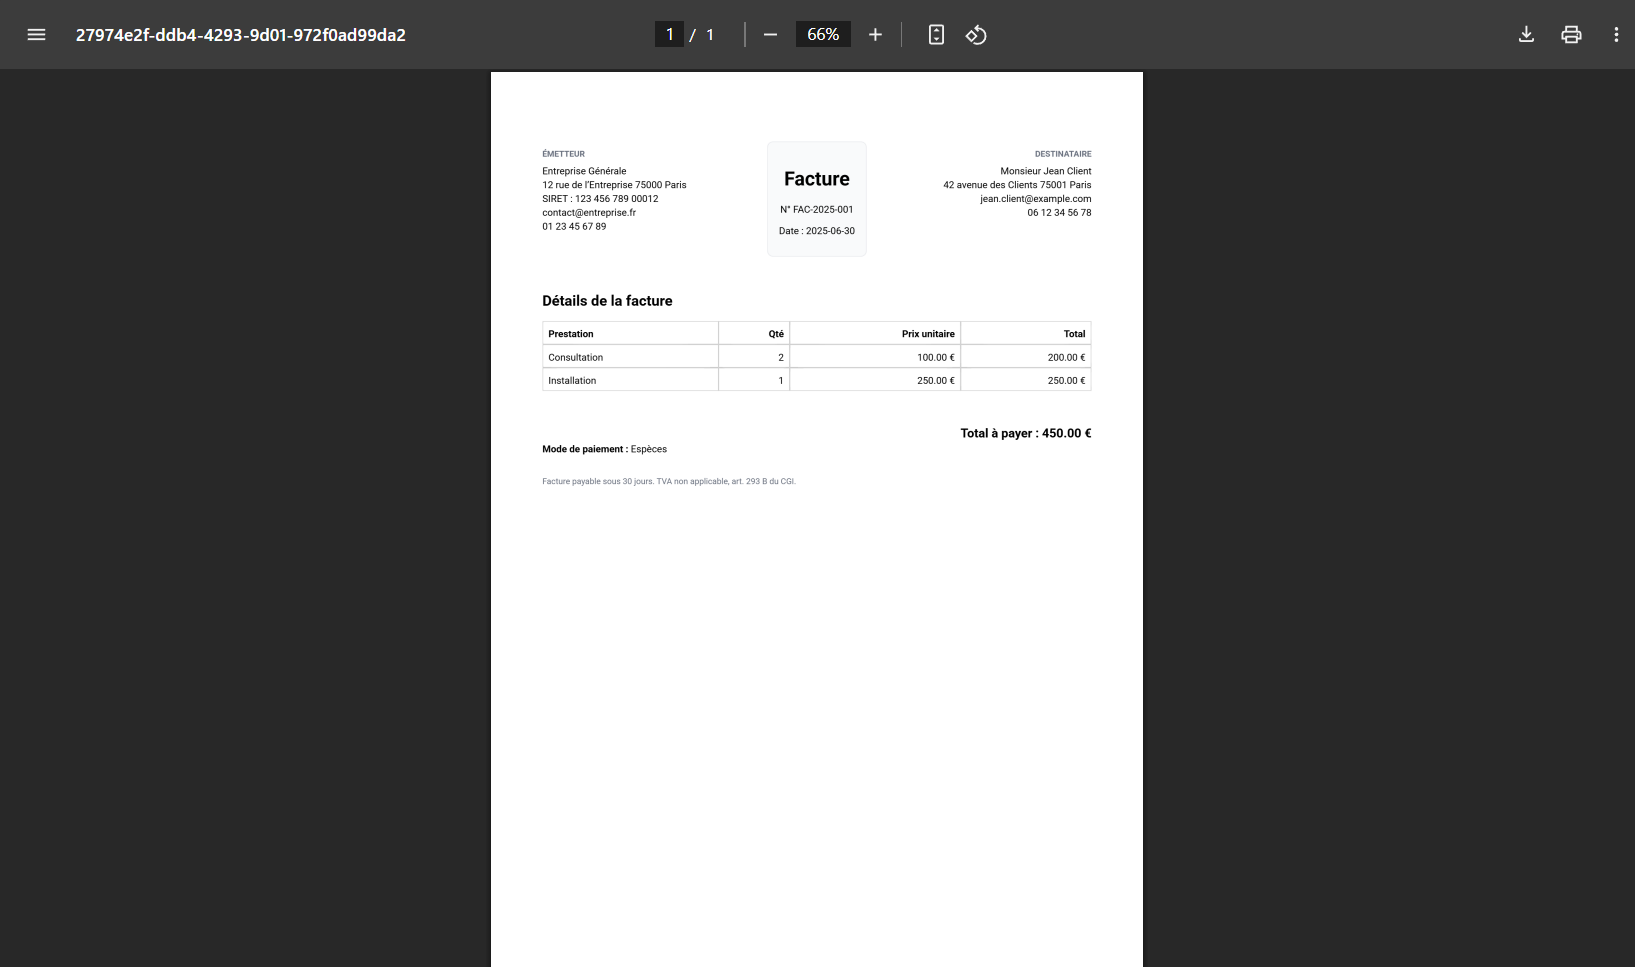Screen dimensions: 1635x967
Task: Click the 66% zoom level field
Action: tap(823, 35)
